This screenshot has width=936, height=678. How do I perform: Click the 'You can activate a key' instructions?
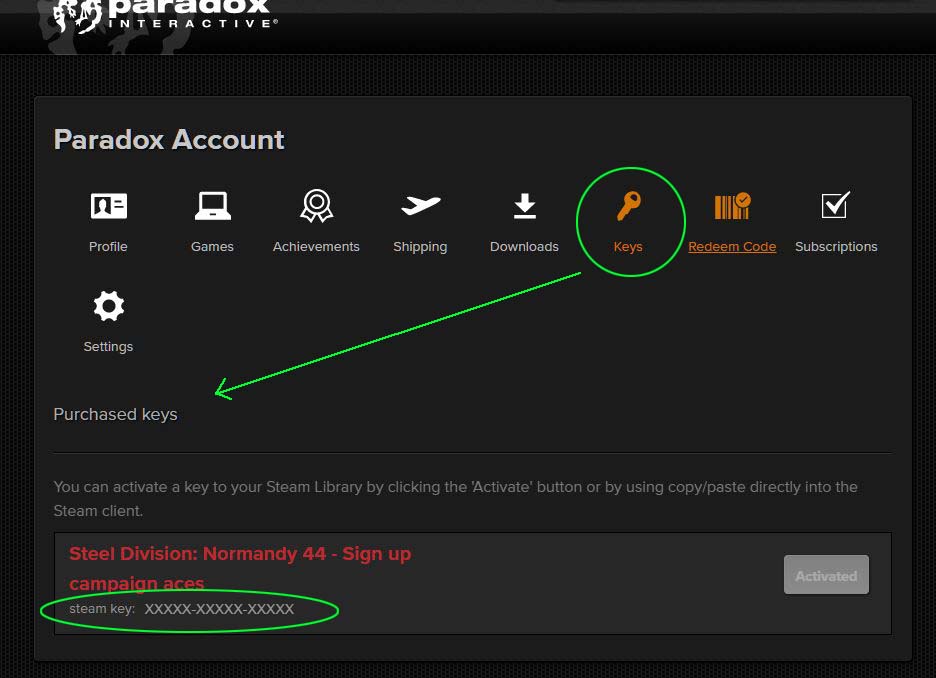(455, 499)
